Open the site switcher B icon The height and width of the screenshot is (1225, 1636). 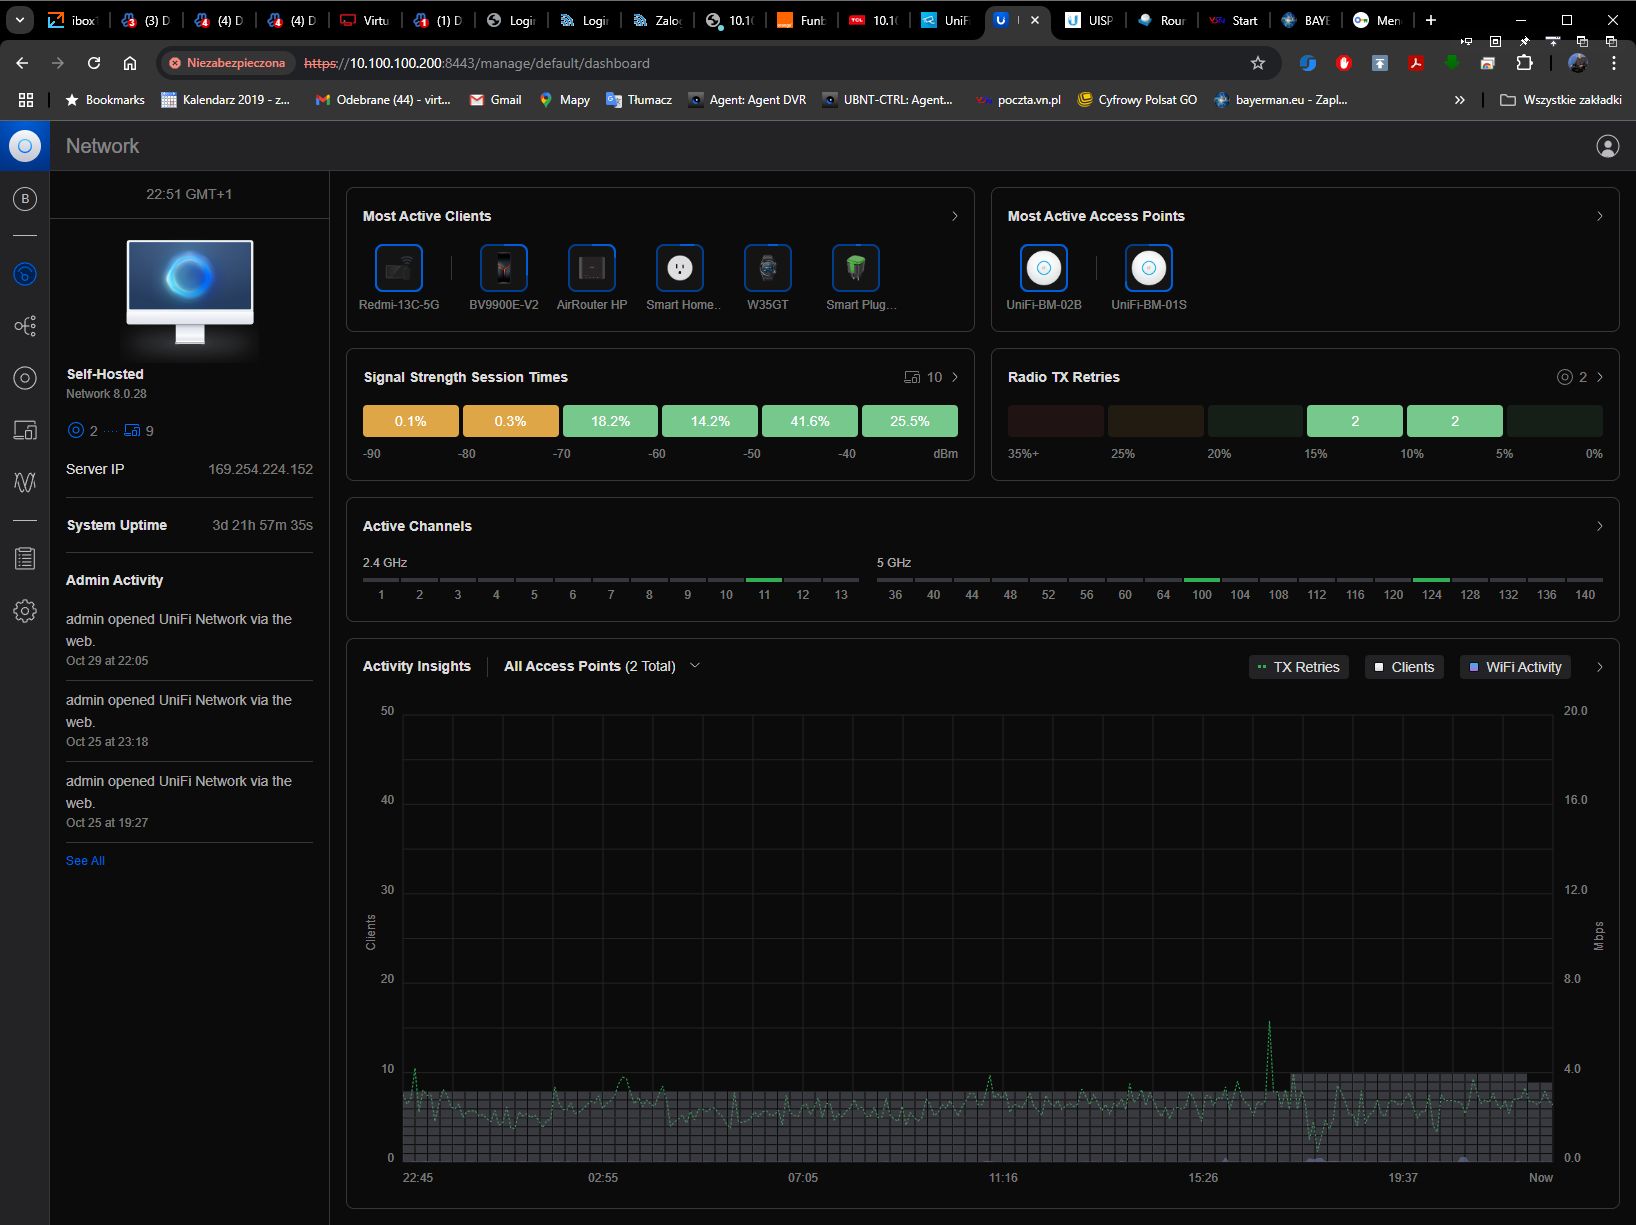(25, 199)
